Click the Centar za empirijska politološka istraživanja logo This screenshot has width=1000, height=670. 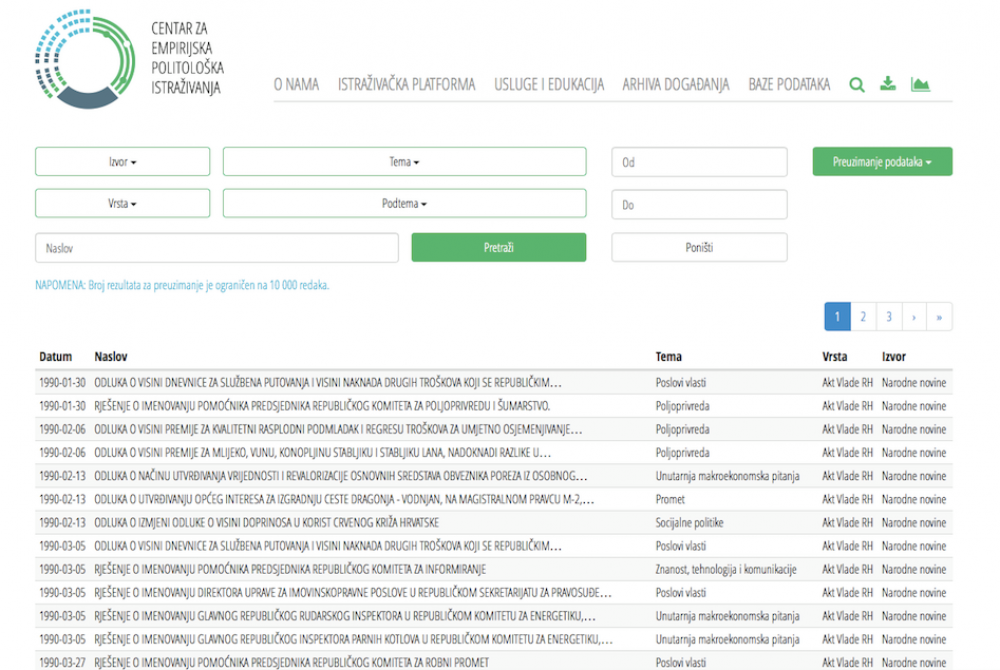click(x=129, y=59)
